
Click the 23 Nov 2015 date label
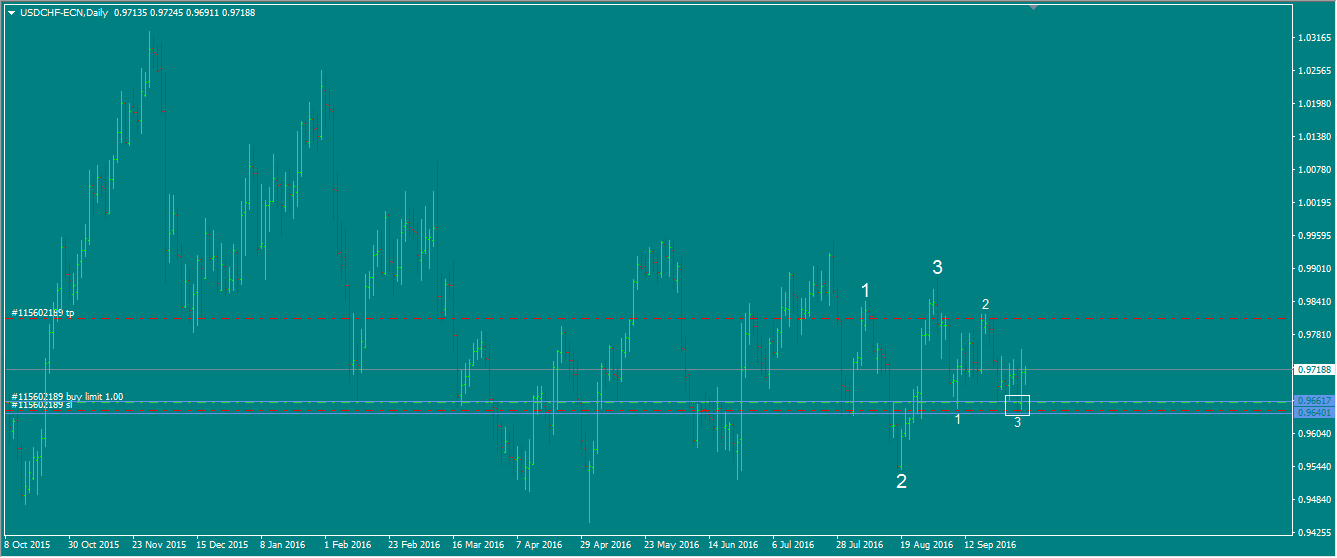(157, 546)
